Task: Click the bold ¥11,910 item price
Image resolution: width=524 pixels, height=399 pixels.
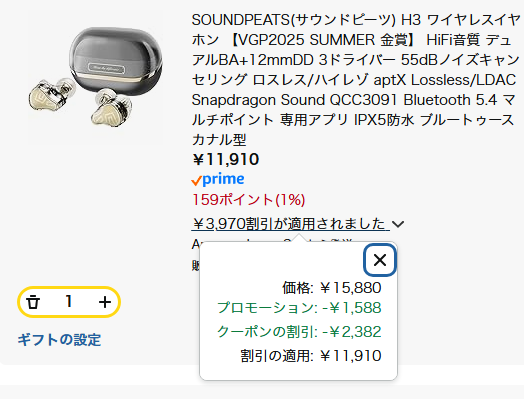Action: [226, 159]
